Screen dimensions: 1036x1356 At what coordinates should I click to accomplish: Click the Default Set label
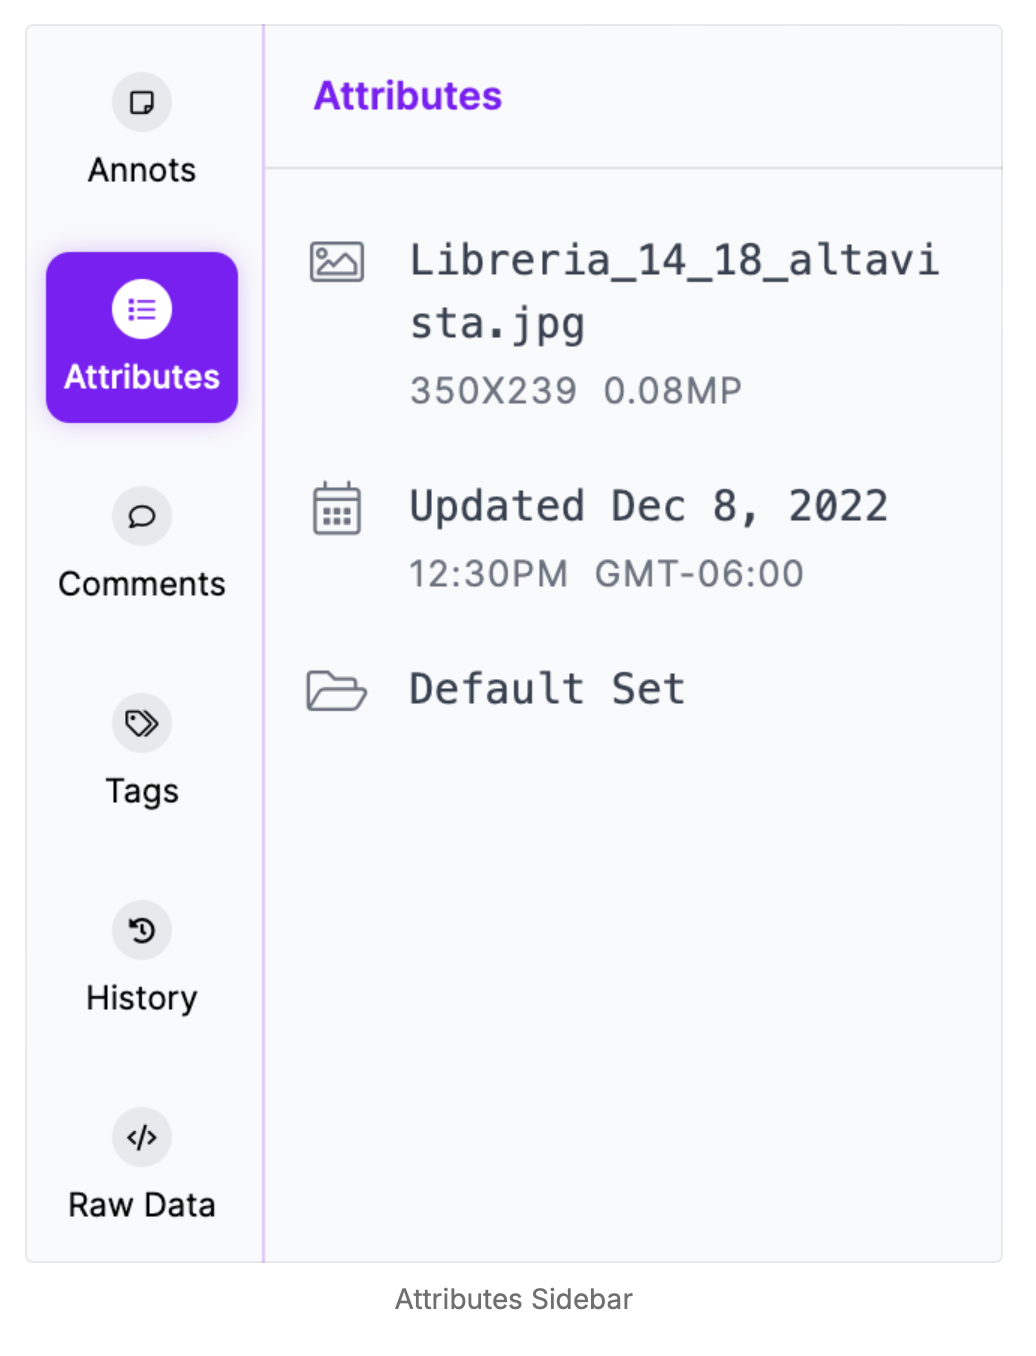click(546, 688)
